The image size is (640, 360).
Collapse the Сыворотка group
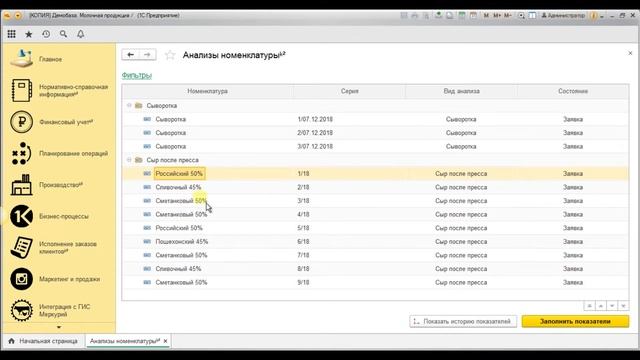[x=129, y=105]
